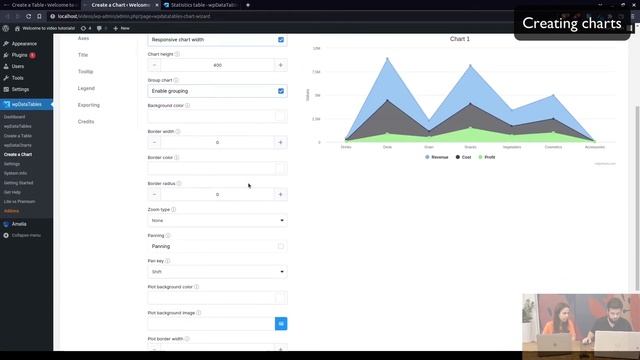Toggle Revenue series in chart legend

pyautogui.click(x=437, y=157)
